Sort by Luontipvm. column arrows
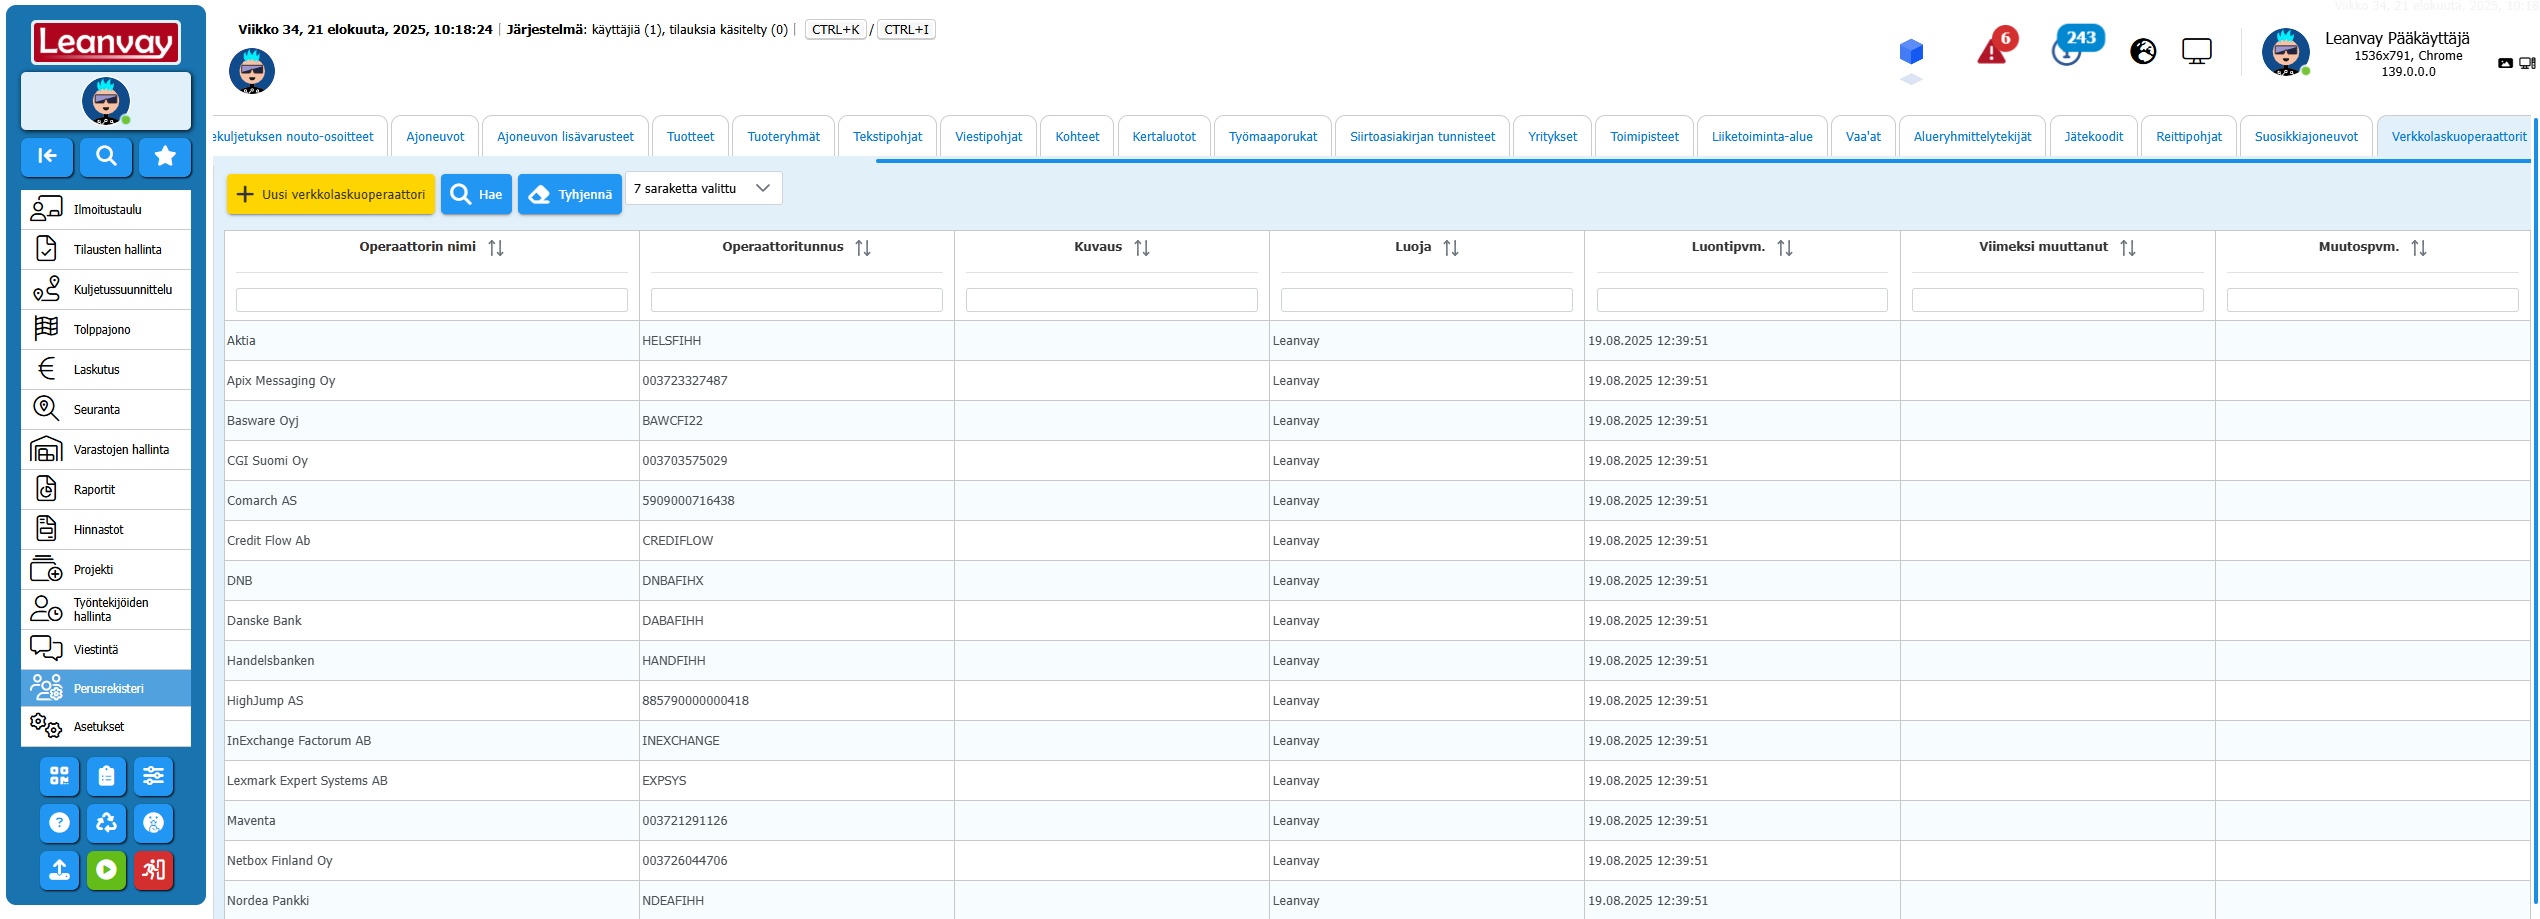The image size is (2540, 919). [x=1785, y=248]
